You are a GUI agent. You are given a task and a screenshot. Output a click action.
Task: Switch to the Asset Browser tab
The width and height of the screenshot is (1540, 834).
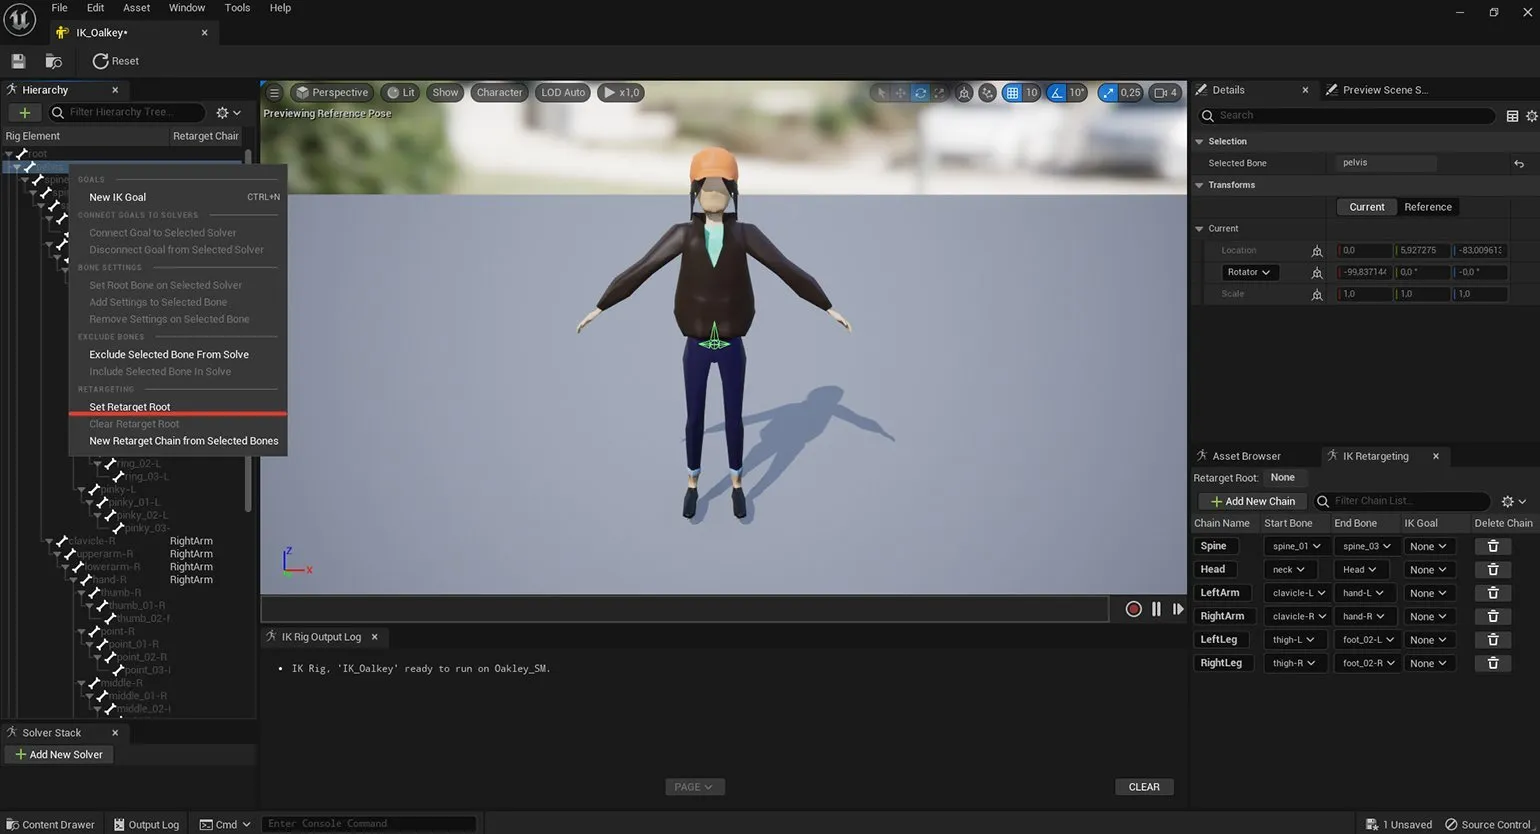[1245, 456]
